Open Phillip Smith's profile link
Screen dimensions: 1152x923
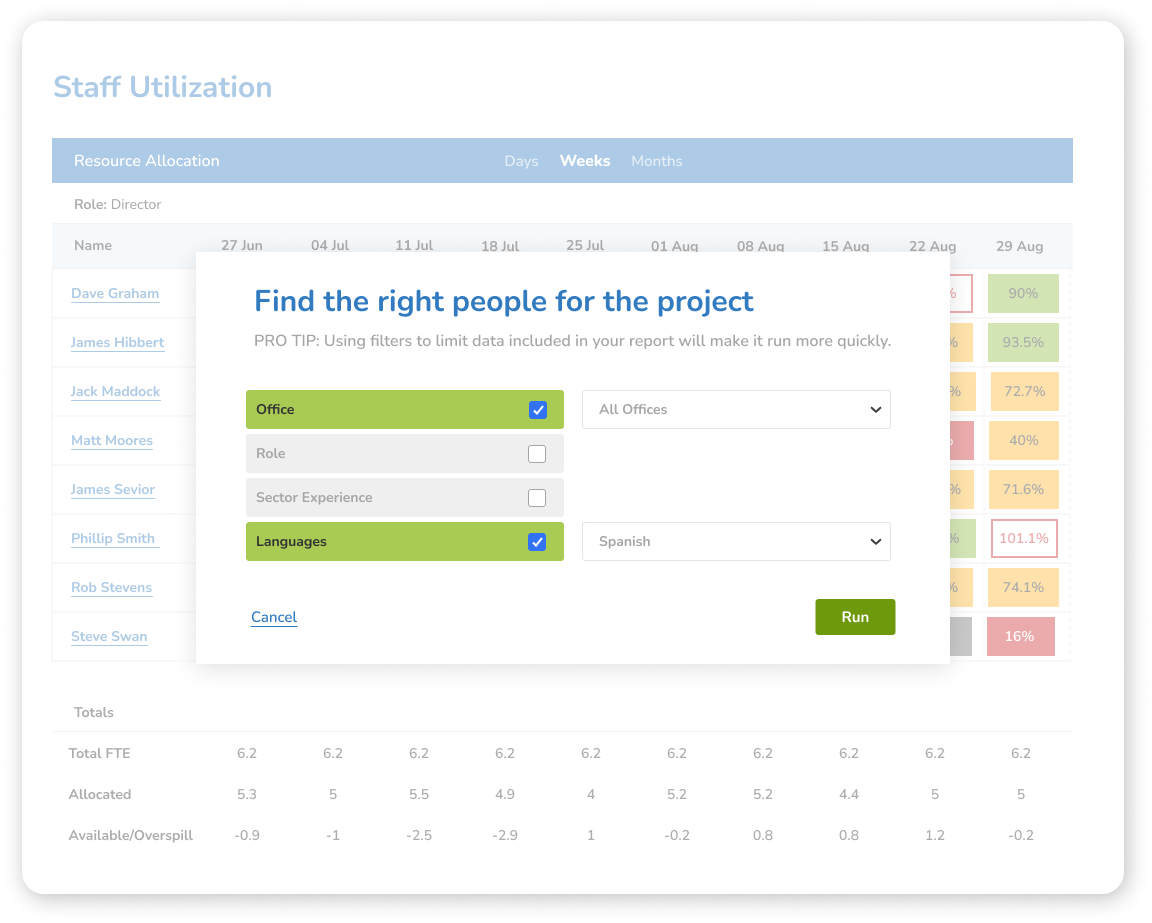pyautogui.click(x=113, y=538)
